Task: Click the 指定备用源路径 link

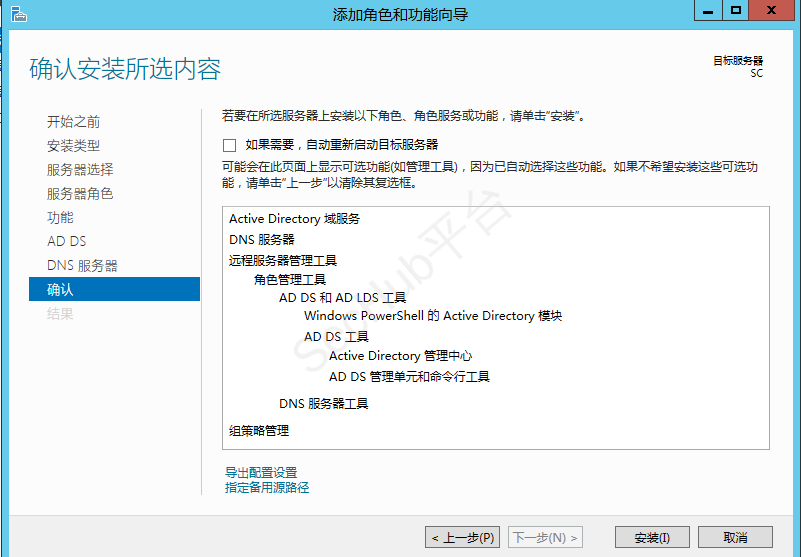Action: [267, 488]
